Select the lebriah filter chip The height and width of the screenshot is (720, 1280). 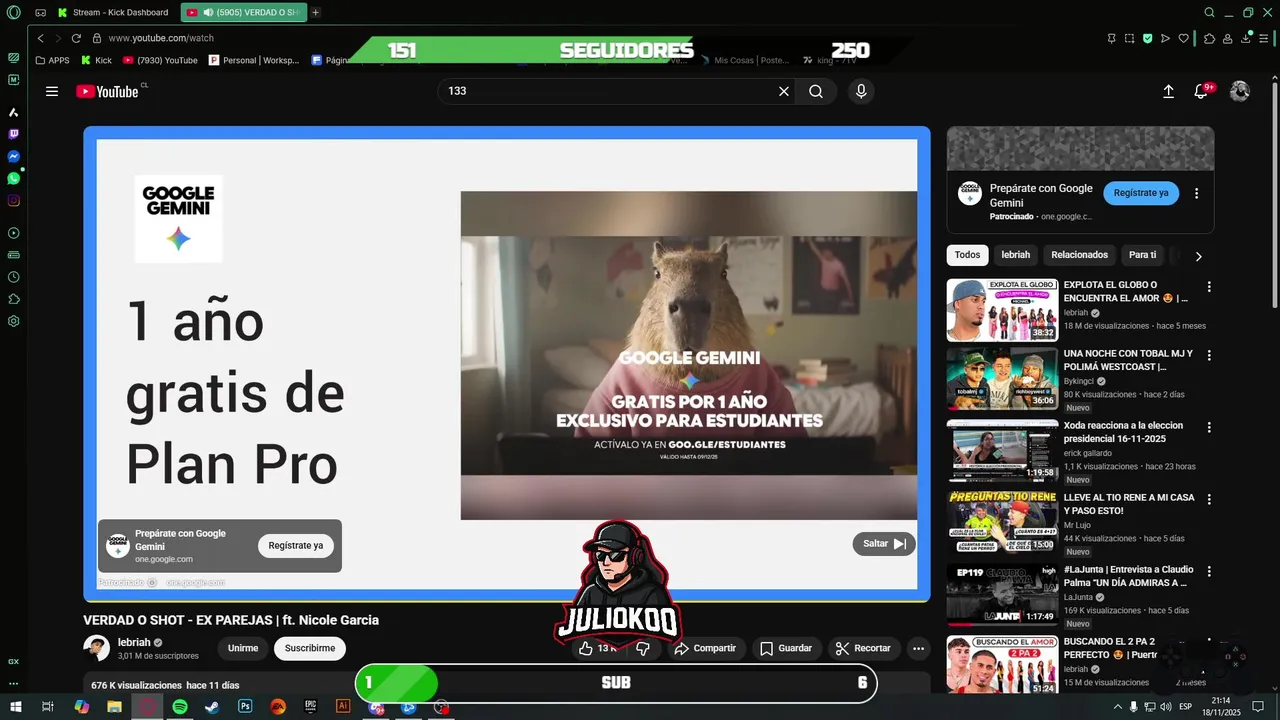(x=1015, y=255)
